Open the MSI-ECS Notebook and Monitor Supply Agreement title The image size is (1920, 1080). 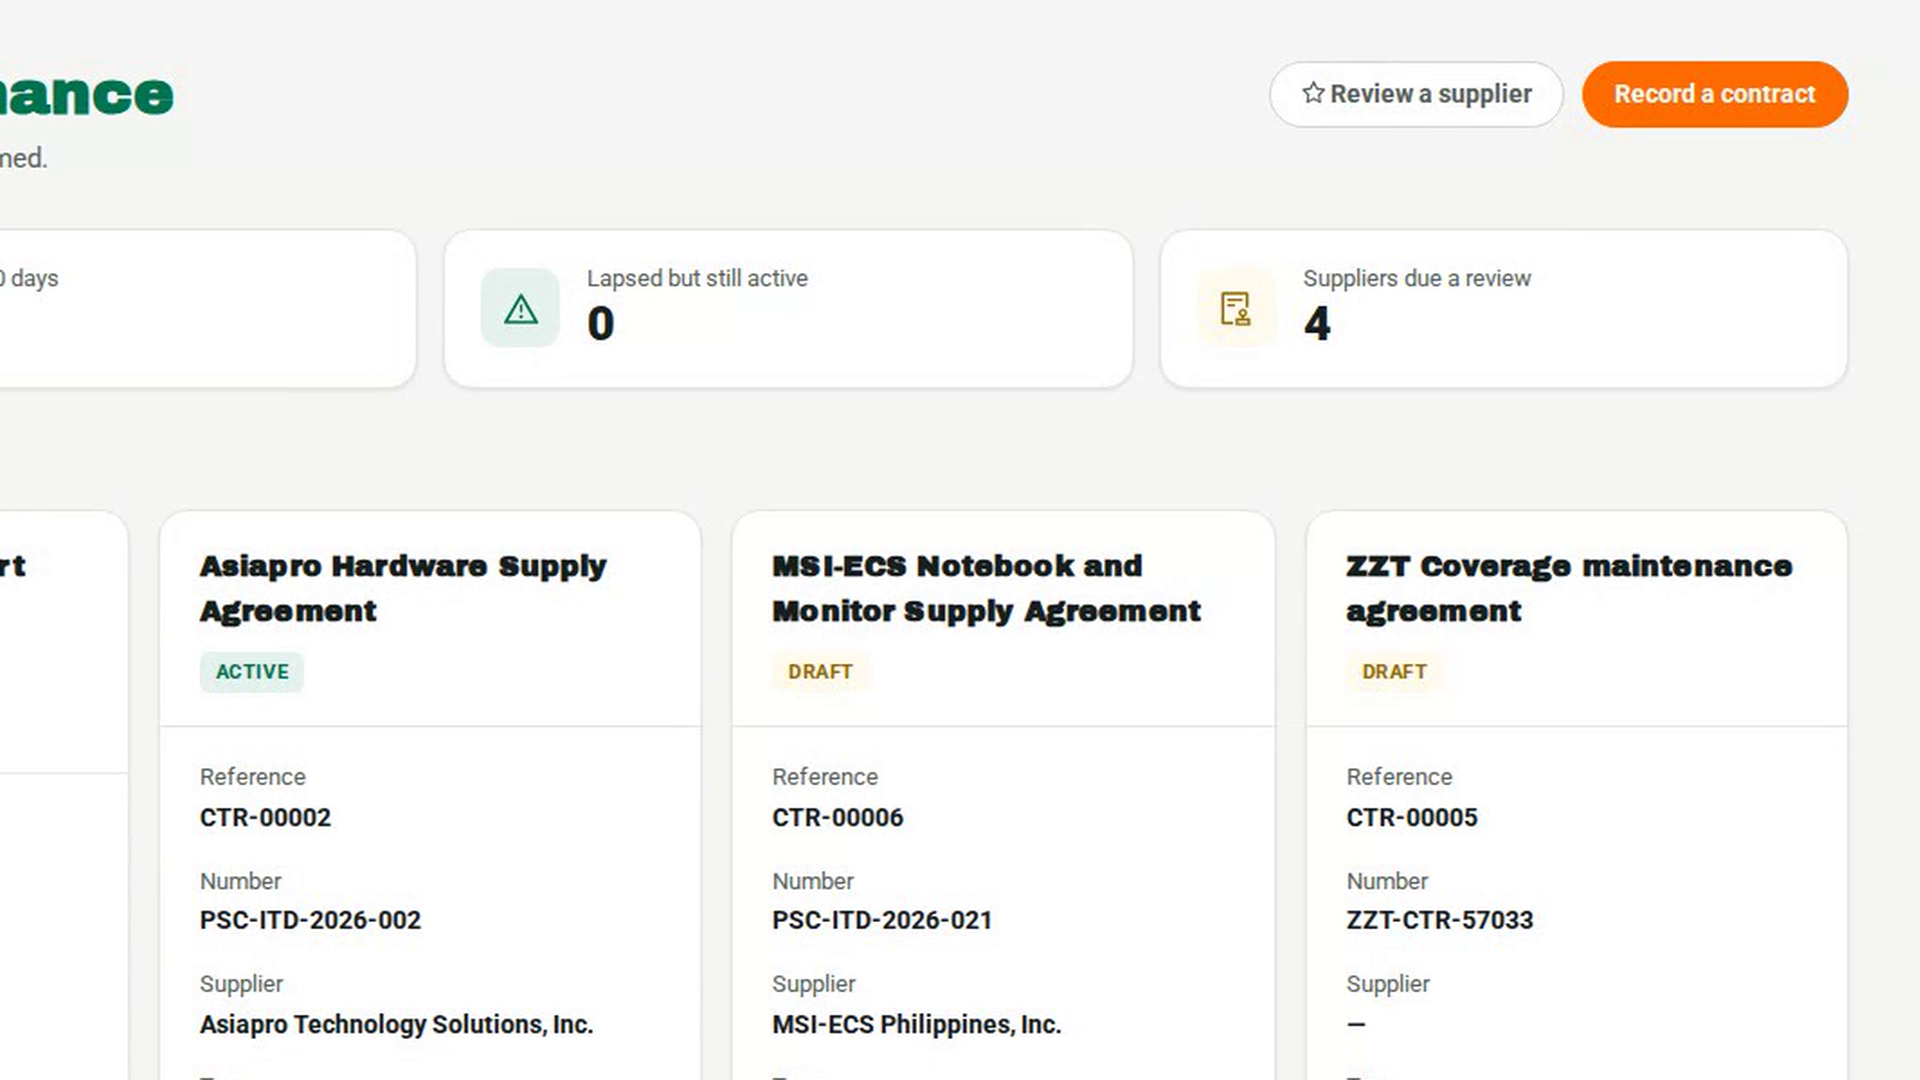pos(986,588)
